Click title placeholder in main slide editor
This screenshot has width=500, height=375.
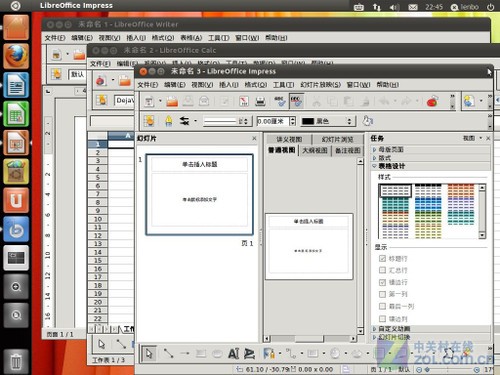308,221
